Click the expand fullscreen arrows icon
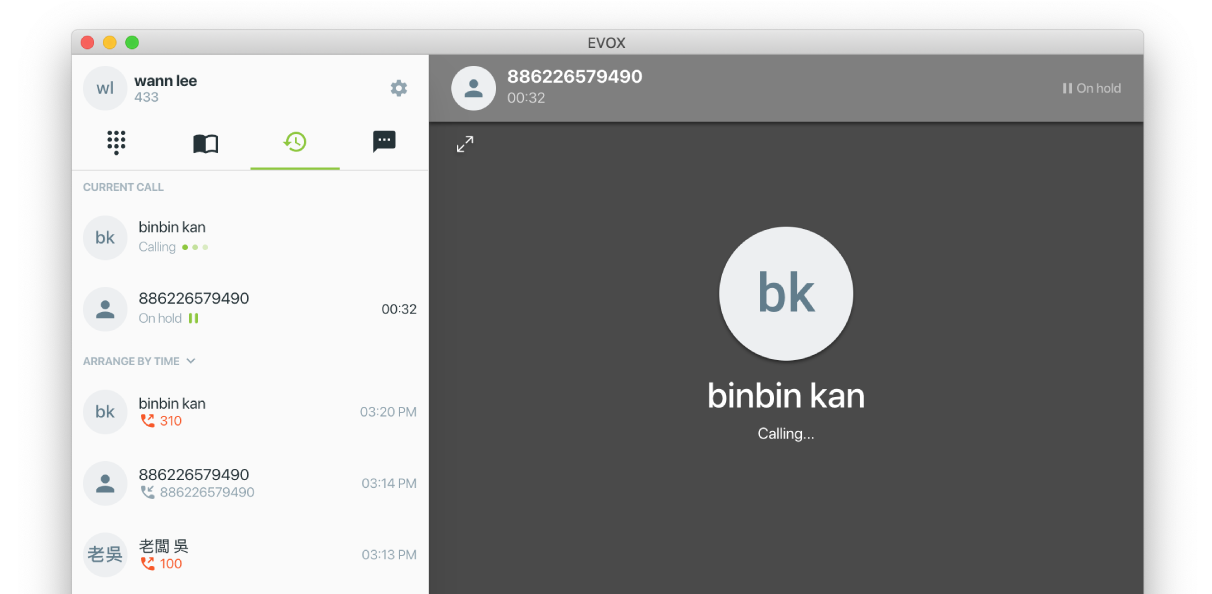 pyautogui.click(x=465, y=144)
